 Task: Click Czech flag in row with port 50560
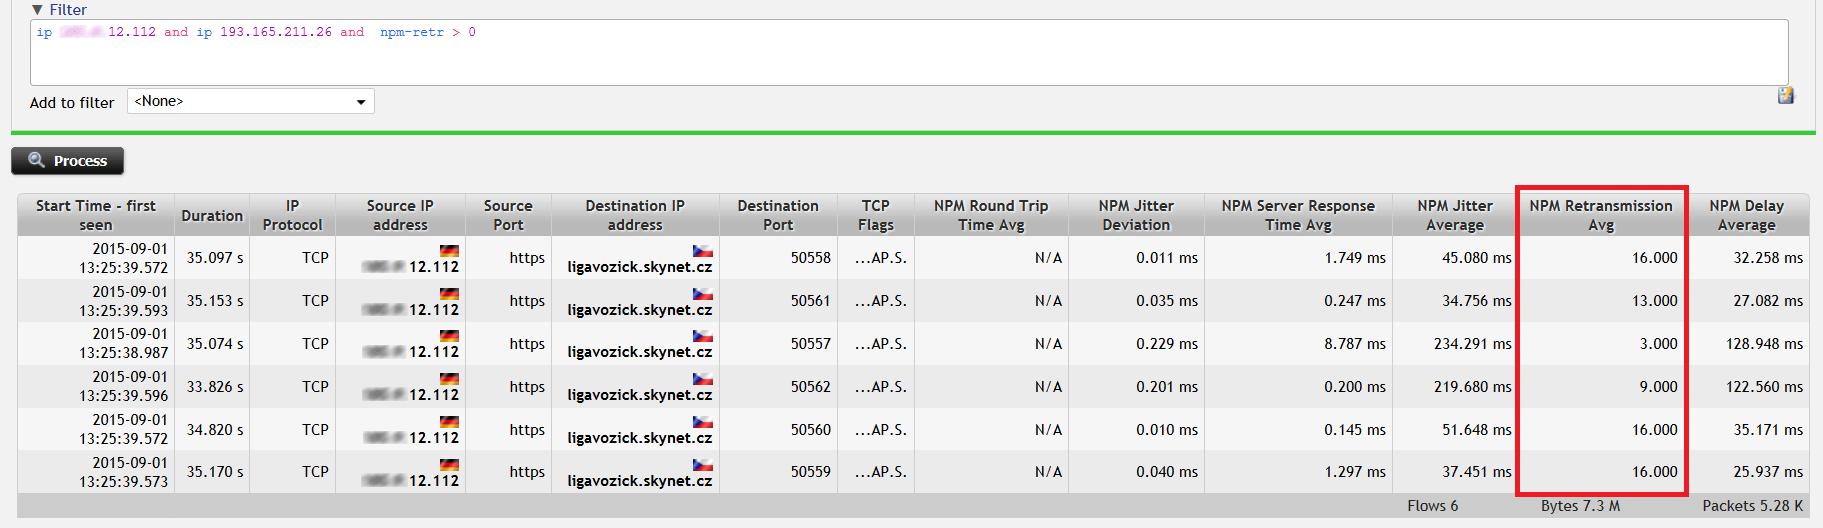pyautogui.click(x=702, y=422)
